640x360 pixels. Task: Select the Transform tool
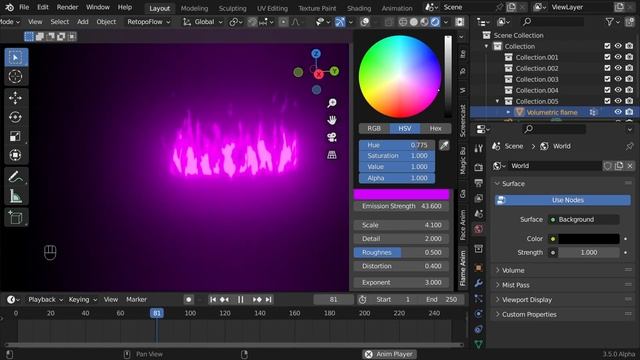[16, 156]
